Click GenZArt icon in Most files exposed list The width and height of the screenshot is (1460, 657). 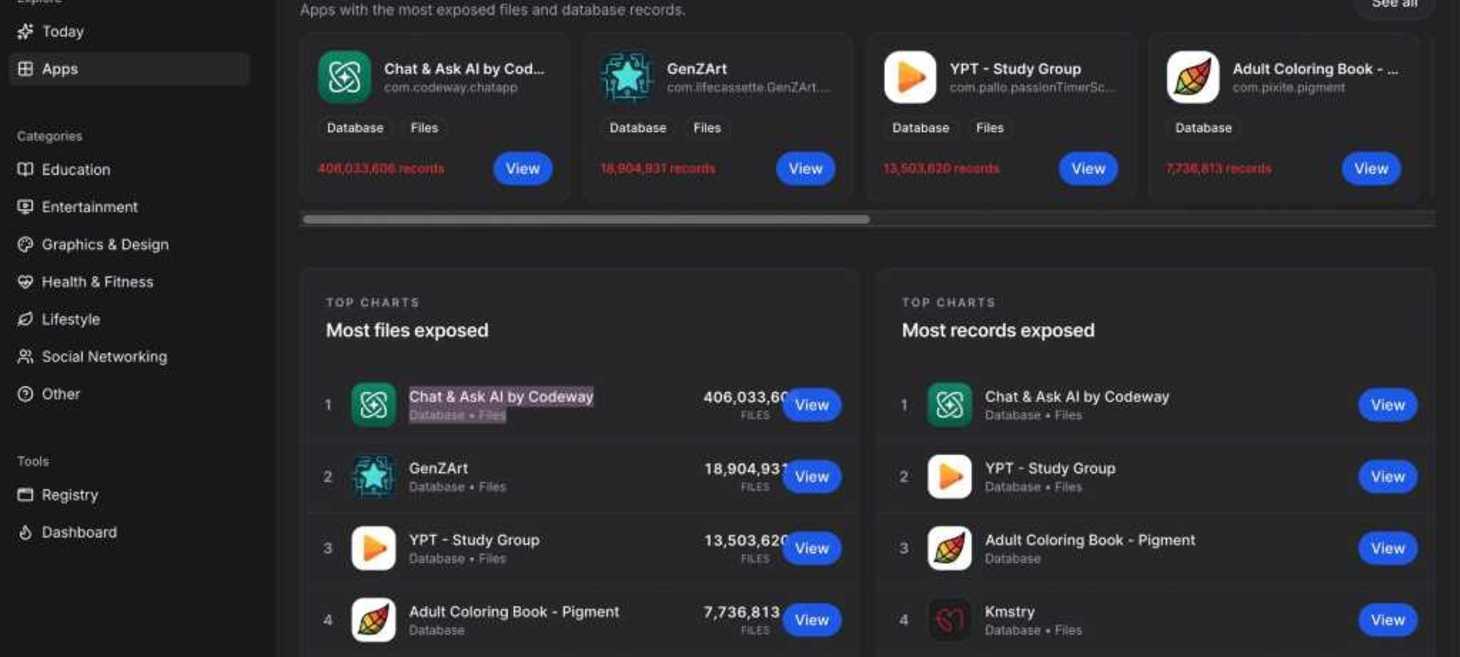[x=373, y=477]
